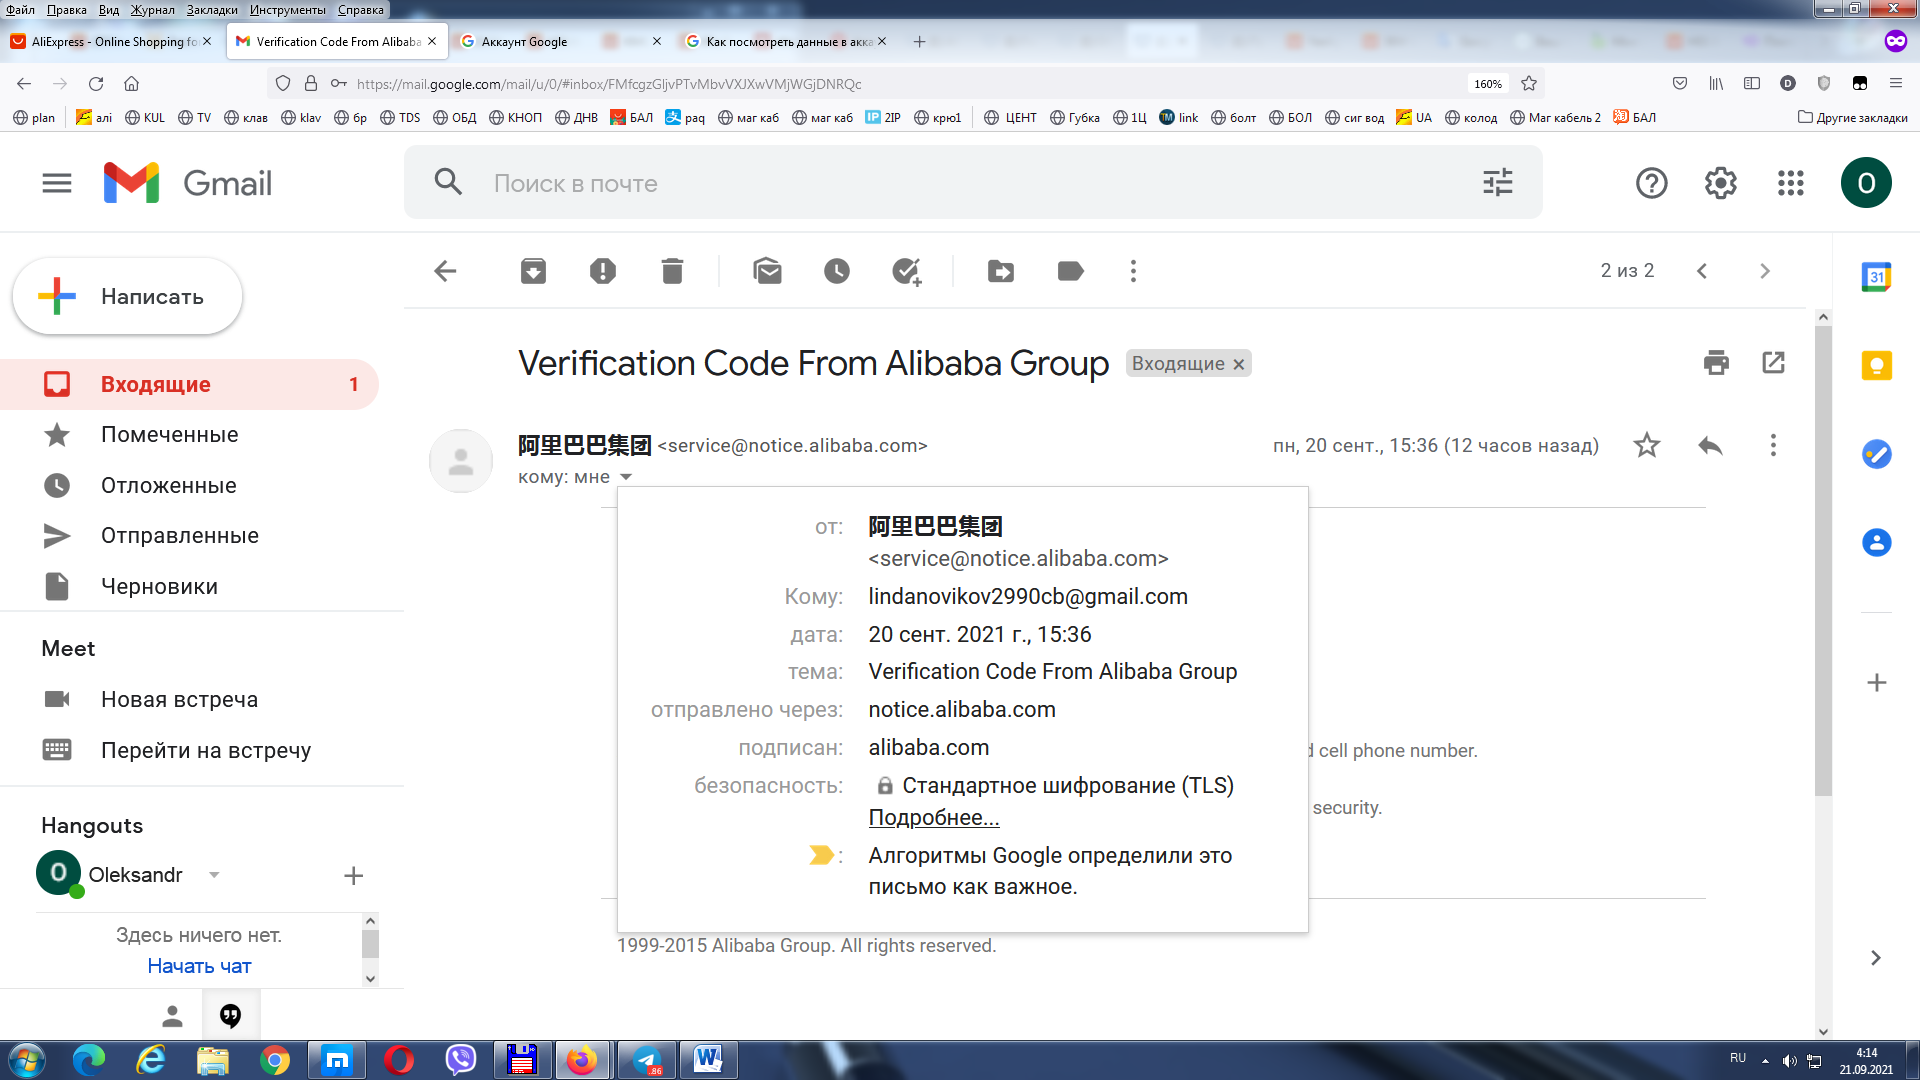
Task: Bookmark this page with star icon
Action: coord(1529,84)
